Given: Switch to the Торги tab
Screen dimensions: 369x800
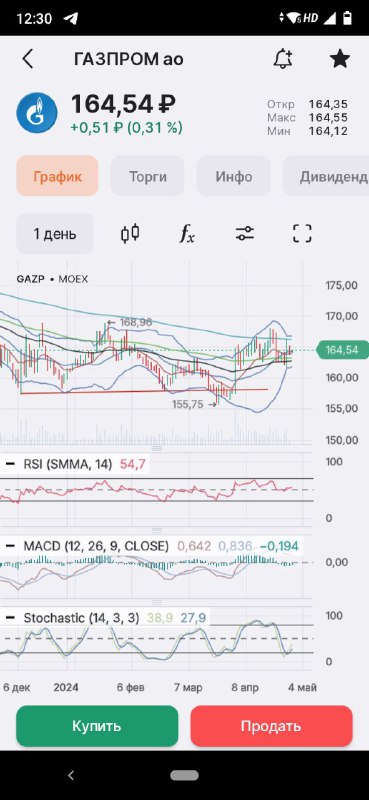Looking at the screenshot, I should [x=147, y=177].
